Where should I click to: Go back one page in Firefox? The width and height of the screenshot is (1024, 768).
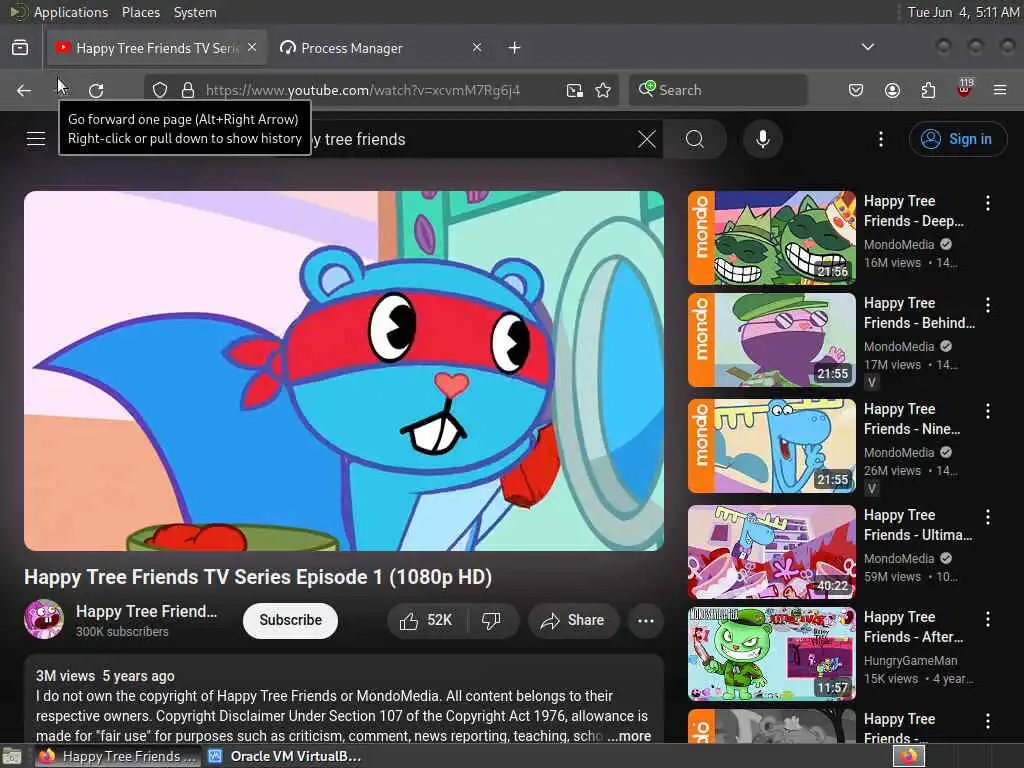pos(24,90)
